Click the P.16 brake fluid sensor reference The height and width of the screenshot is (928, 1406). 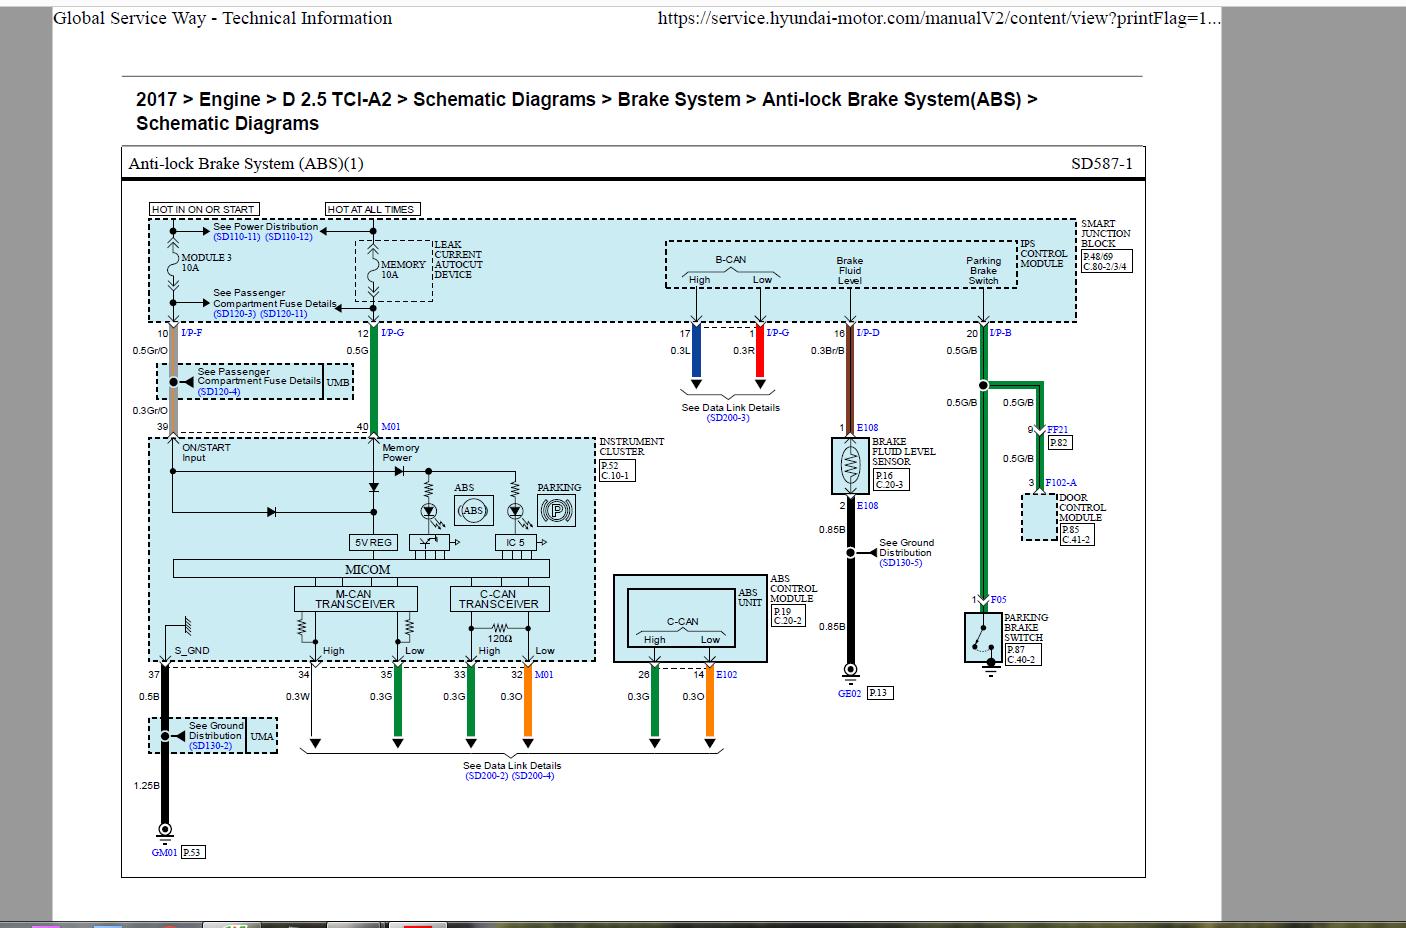click(x=883, y=476)
